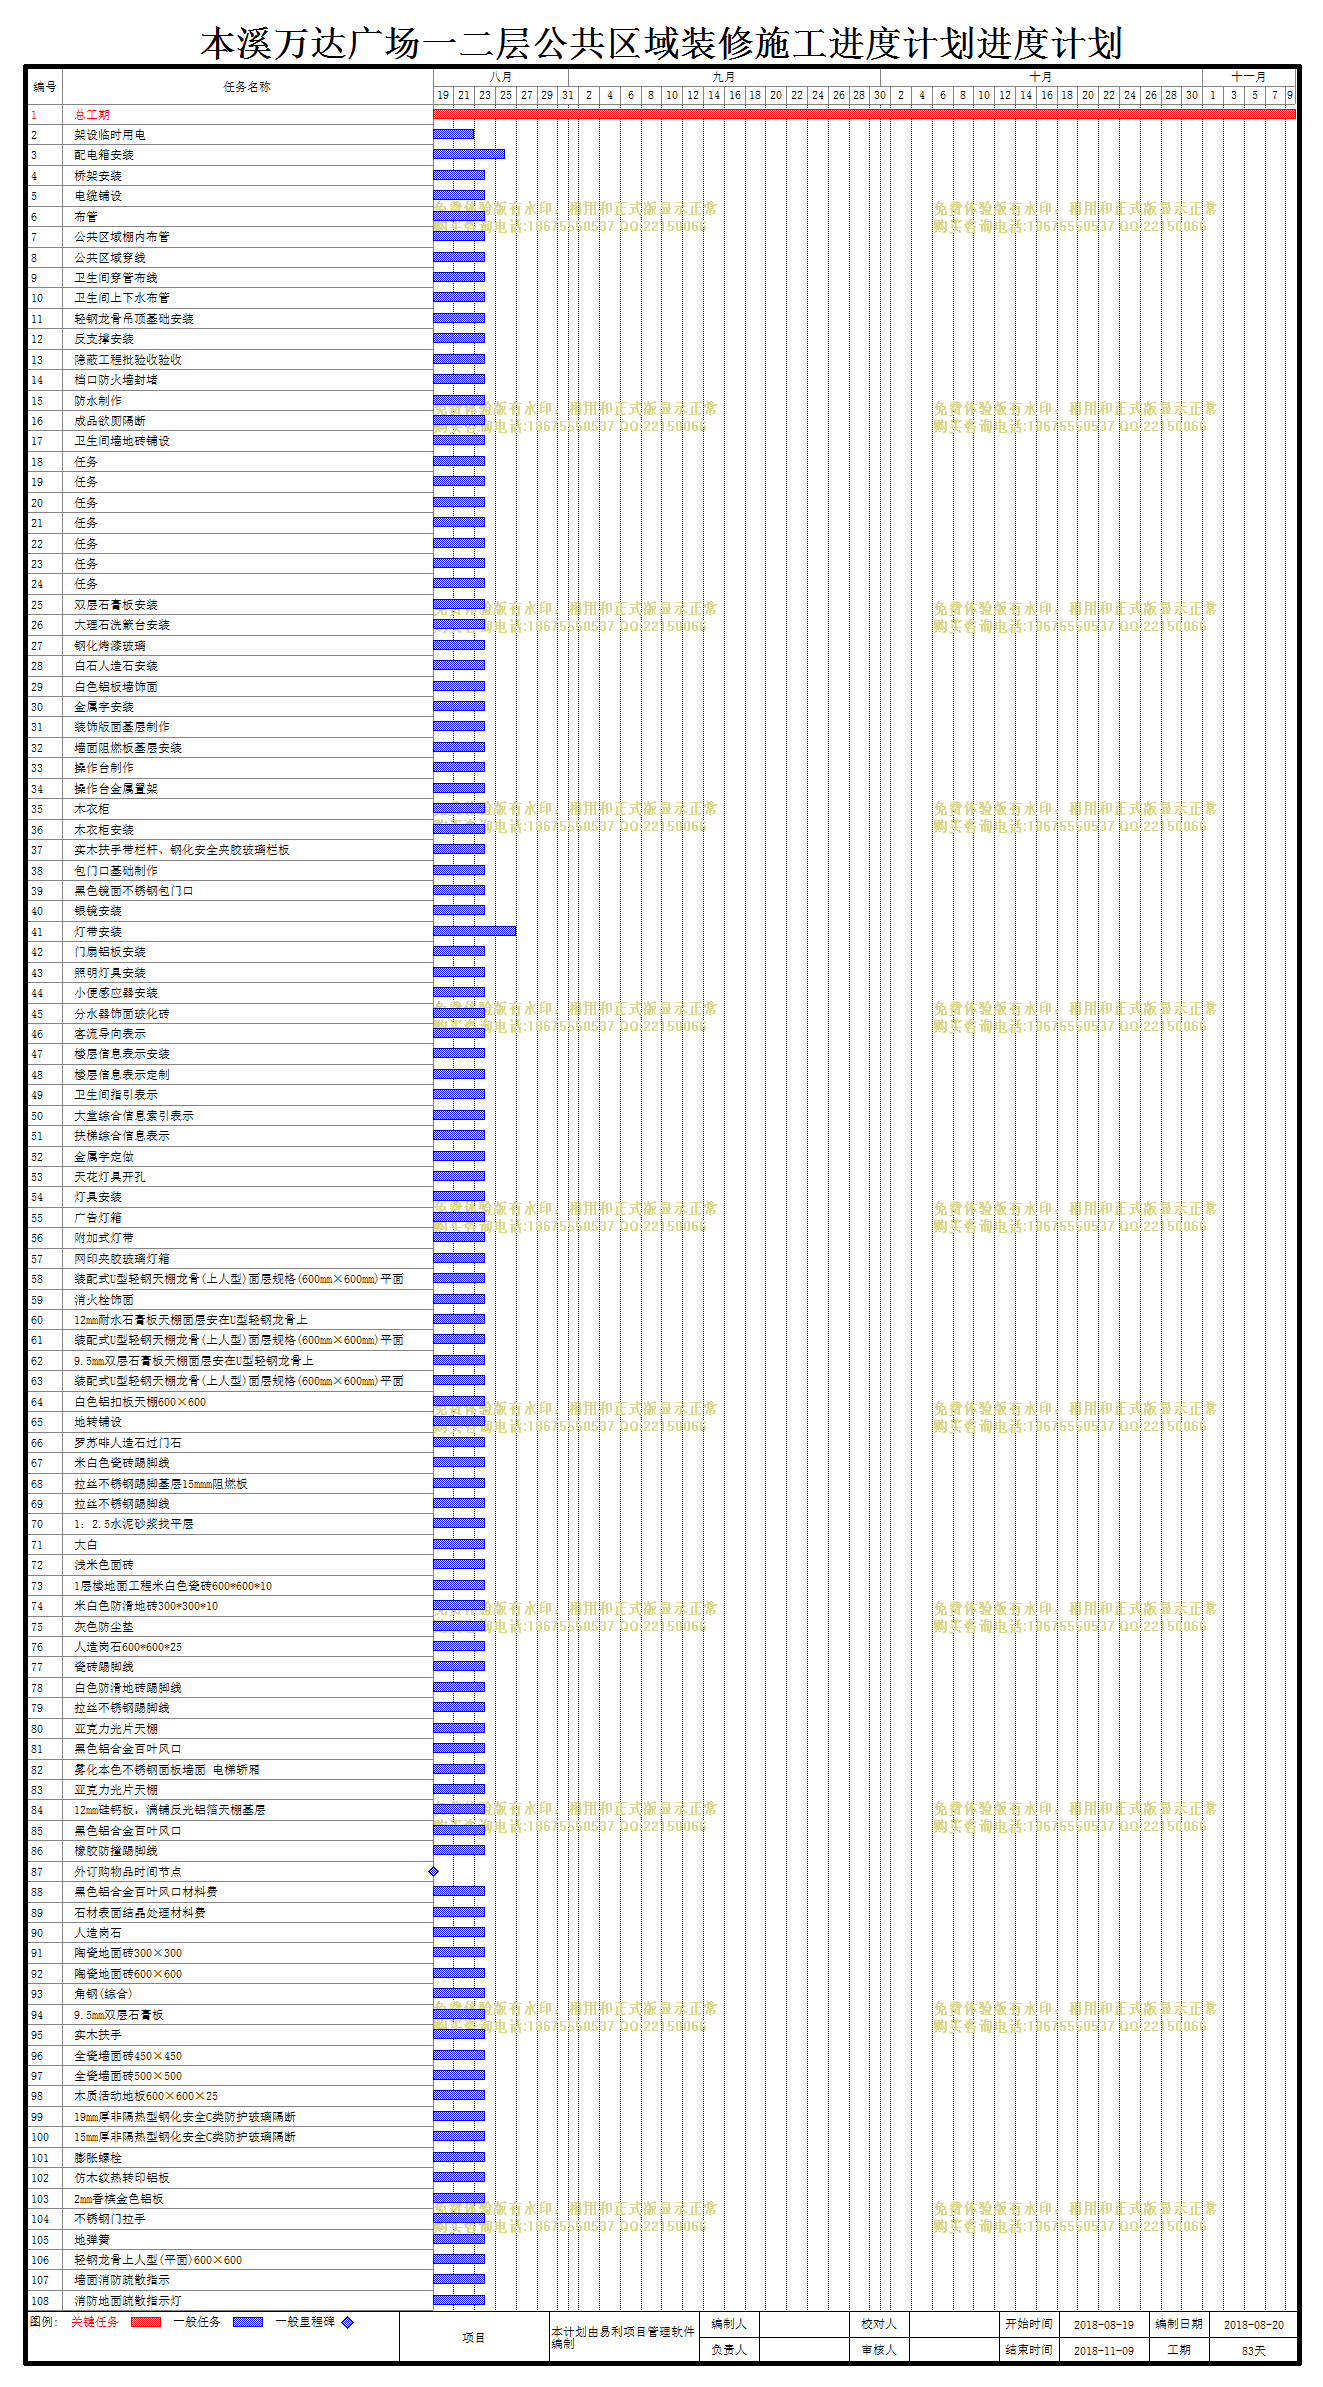Click the 编制人 footer cell

click(729, 2324)
